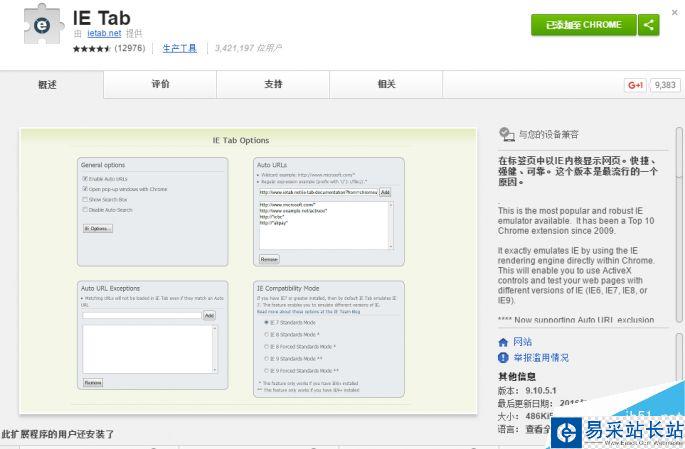Click the version text 9.10.5.1
Image resolution: width=685 pixels, height=449 pixels.
[541, 390]
